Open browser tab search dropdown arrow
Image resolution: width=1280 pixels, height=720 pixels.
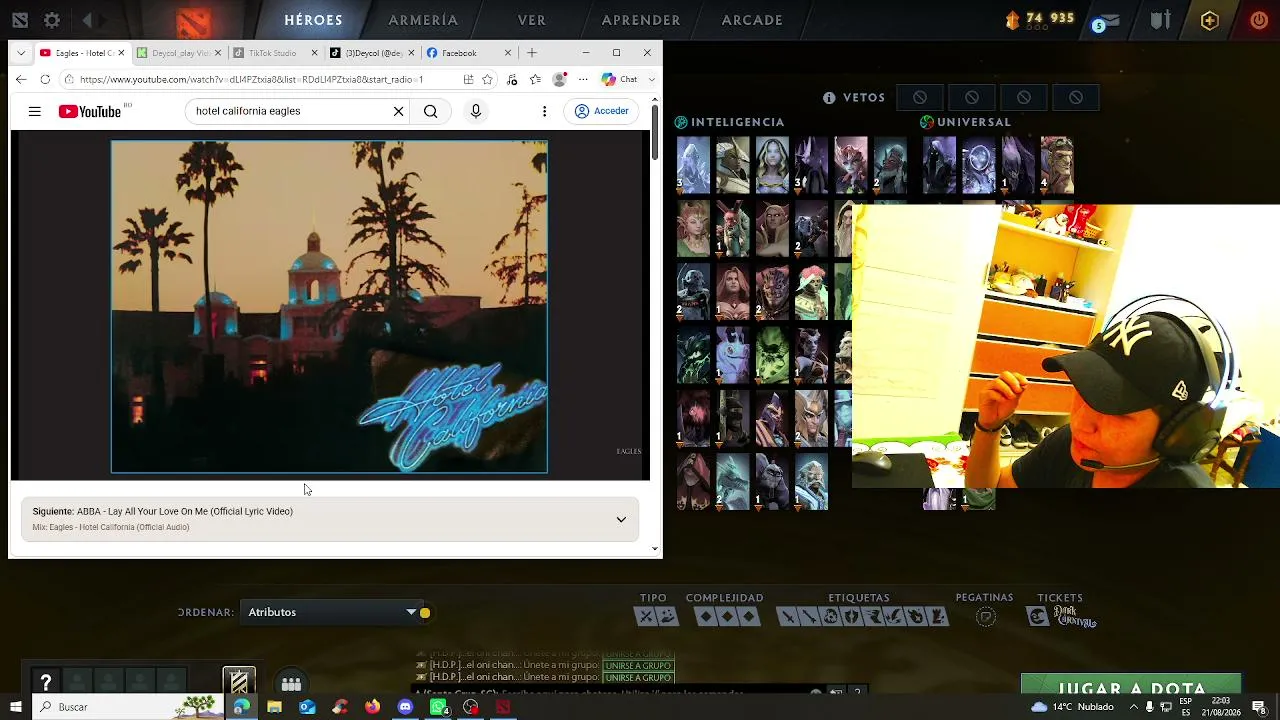pos(21,53)
